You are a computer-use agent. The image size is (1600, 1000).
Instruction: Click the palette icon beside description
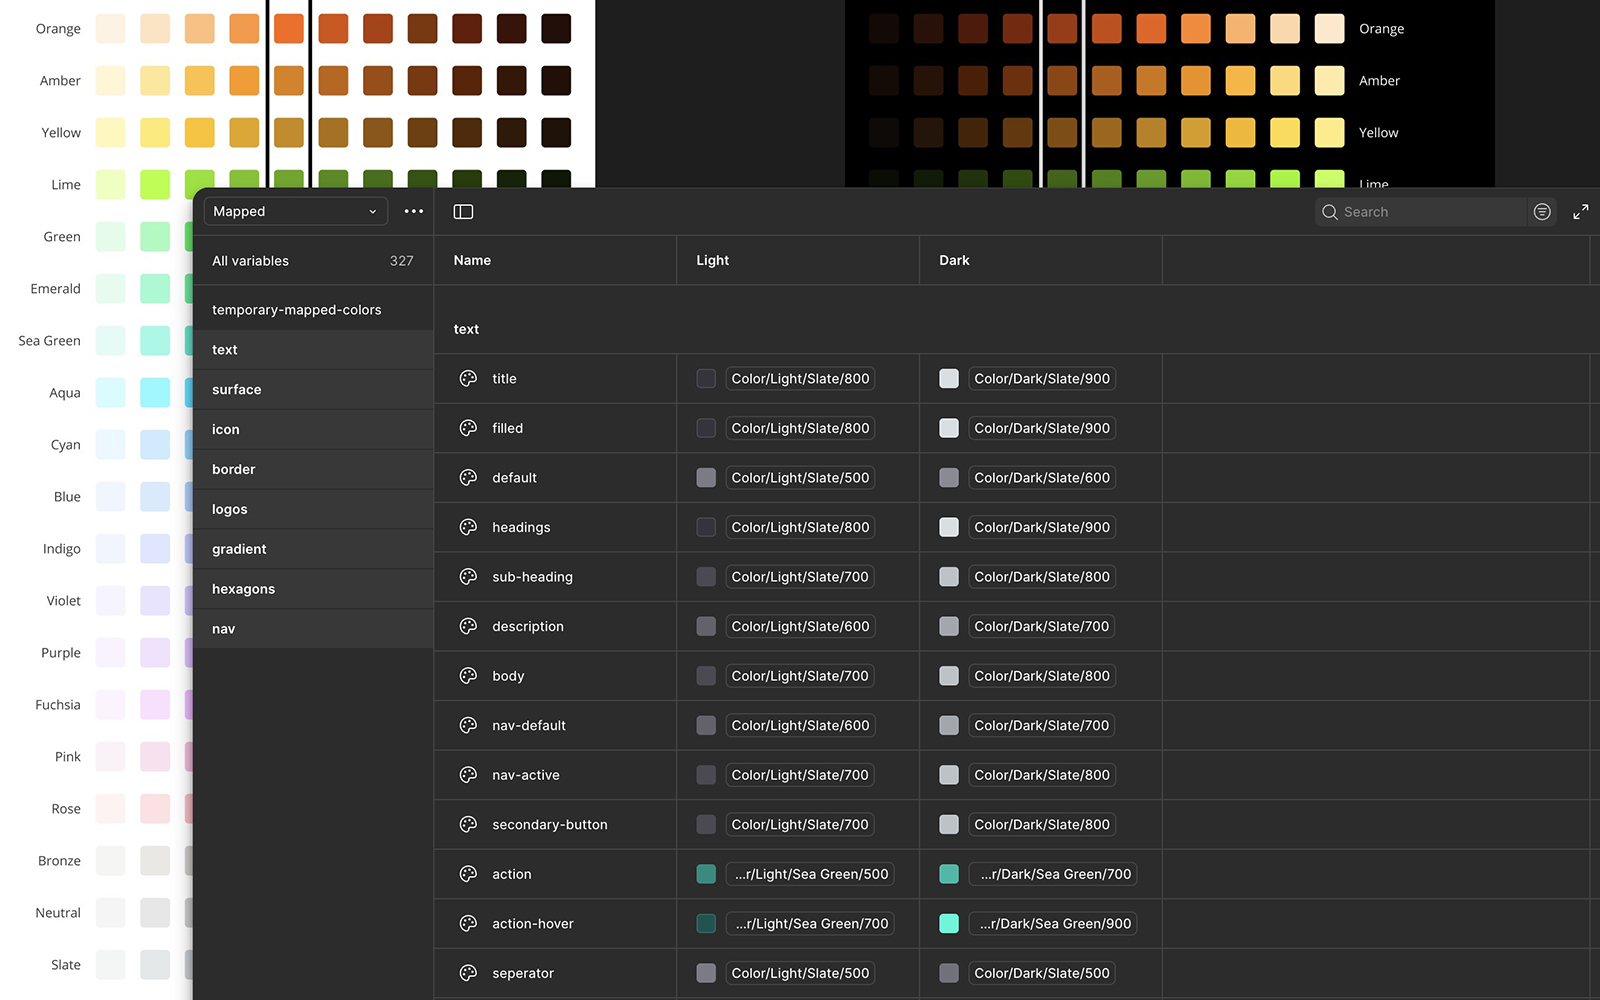[468, 627]
